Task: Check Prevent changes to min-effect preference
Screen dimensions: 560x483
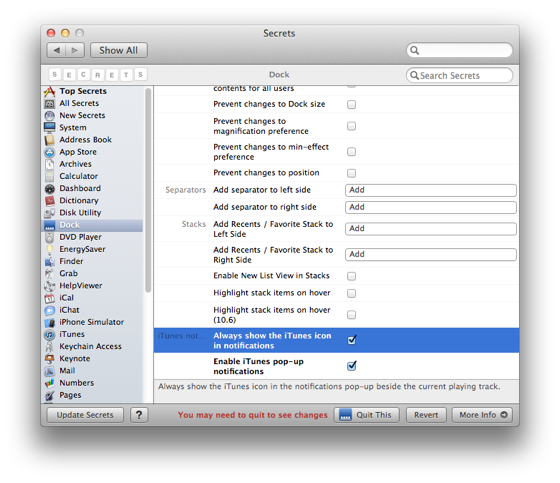Action: [351, 152]
